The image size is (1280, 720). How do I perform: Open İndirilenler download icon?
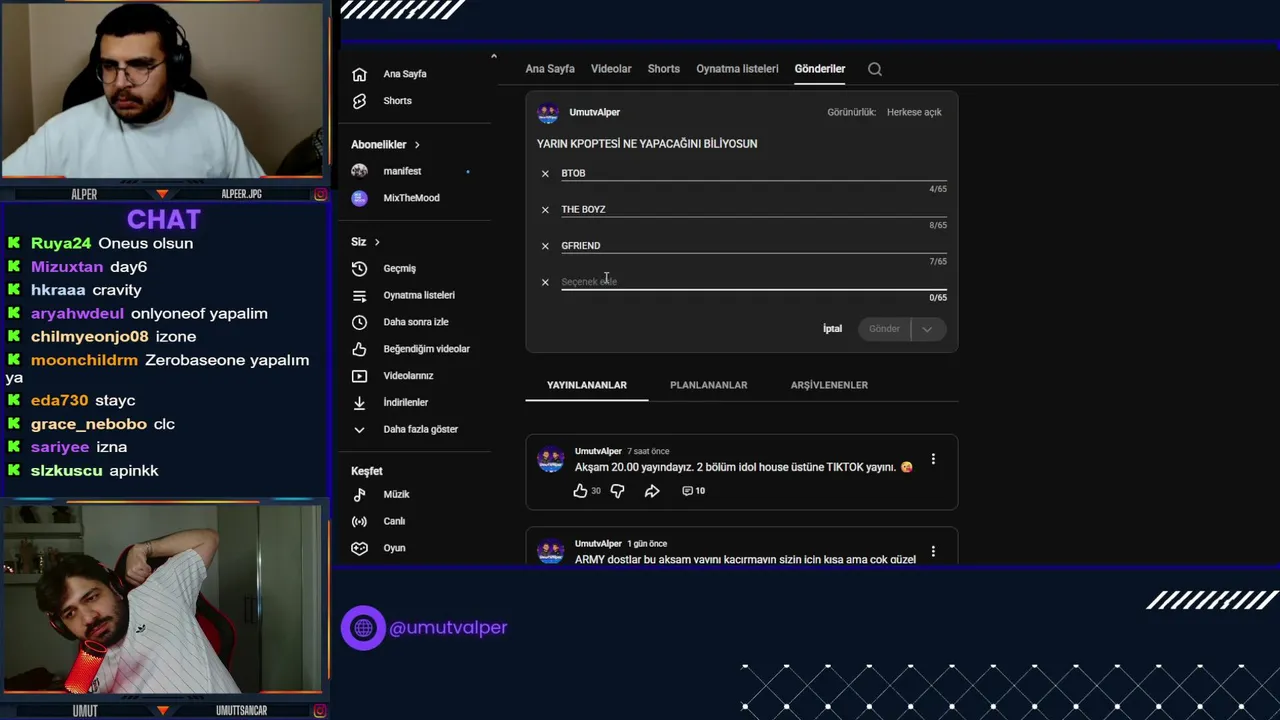(360, 402)
